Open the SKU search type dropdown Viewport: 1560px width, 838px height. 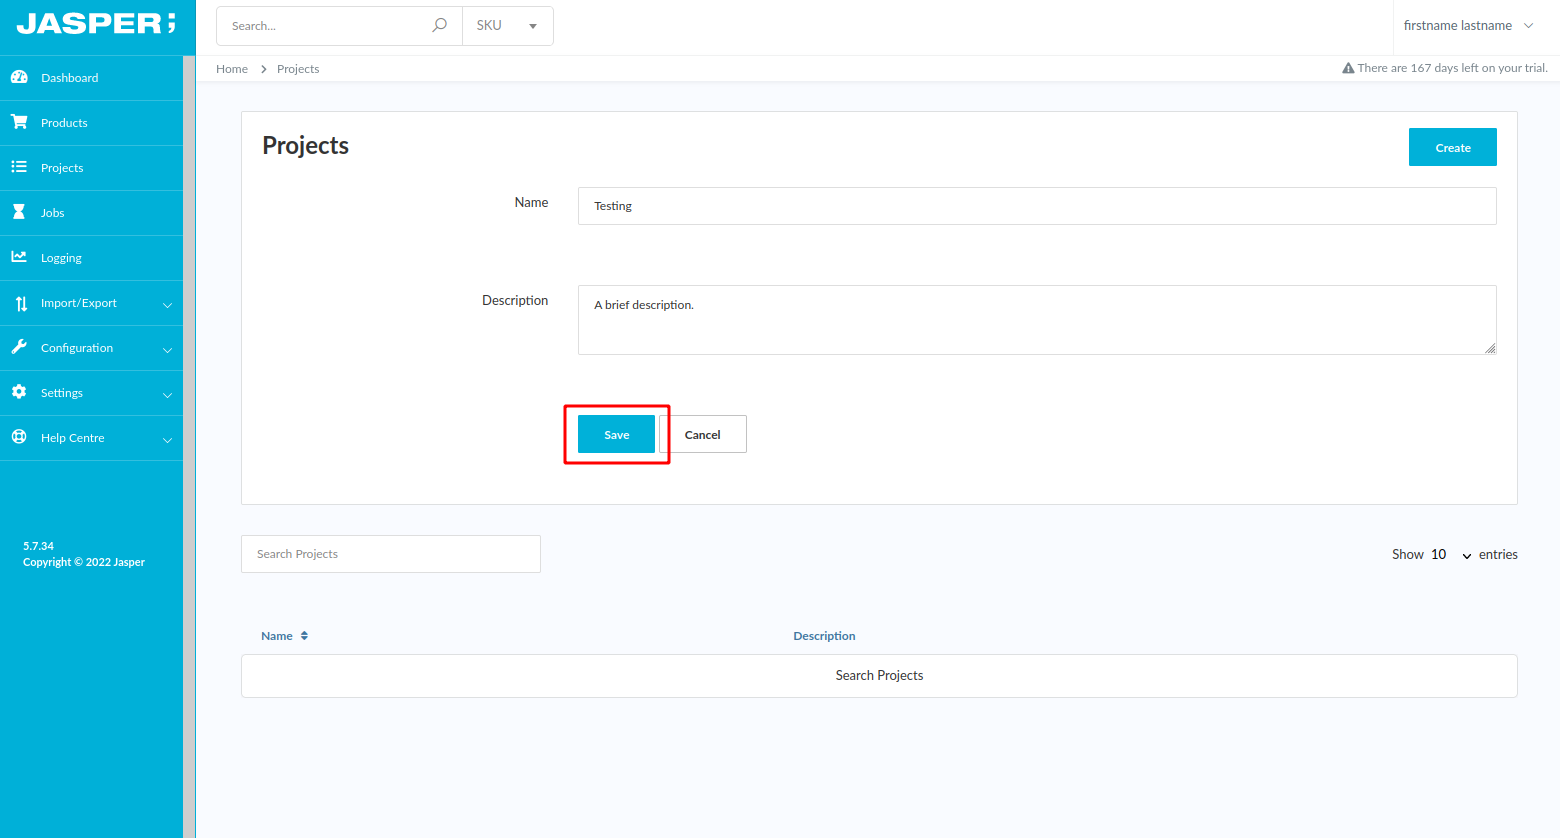508,26
